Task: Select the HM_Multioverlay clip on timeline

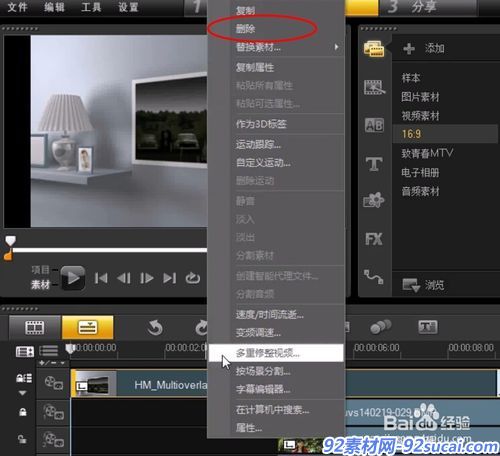Action: [139, 383]
